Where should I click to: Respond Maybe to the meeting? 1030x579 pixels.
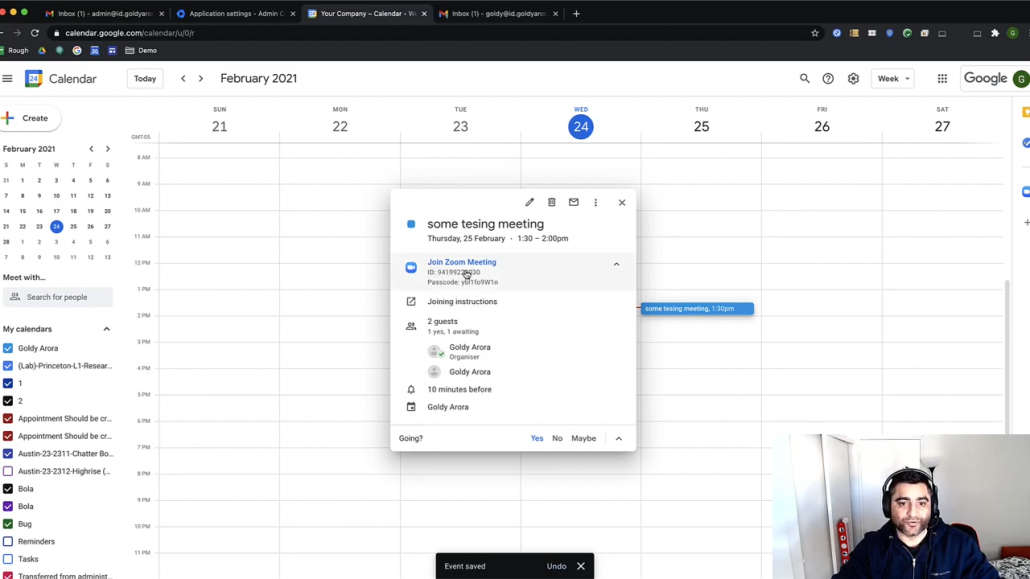pyautogui.click(x=583, y=438)
